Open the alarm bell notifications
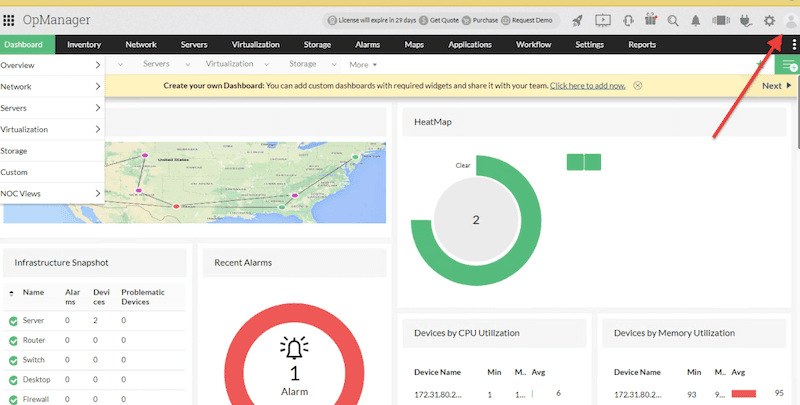 coord(695,20)
